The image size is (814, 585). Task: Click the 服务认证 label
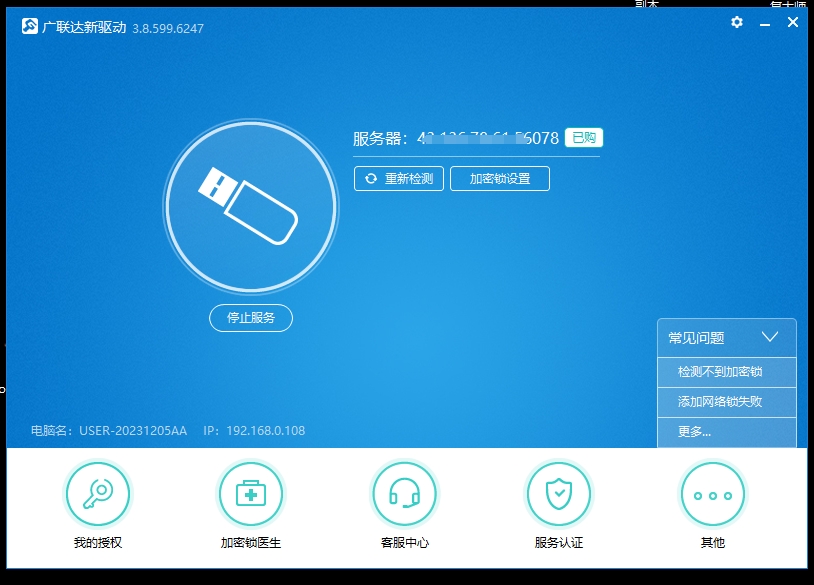pos(559,542)
